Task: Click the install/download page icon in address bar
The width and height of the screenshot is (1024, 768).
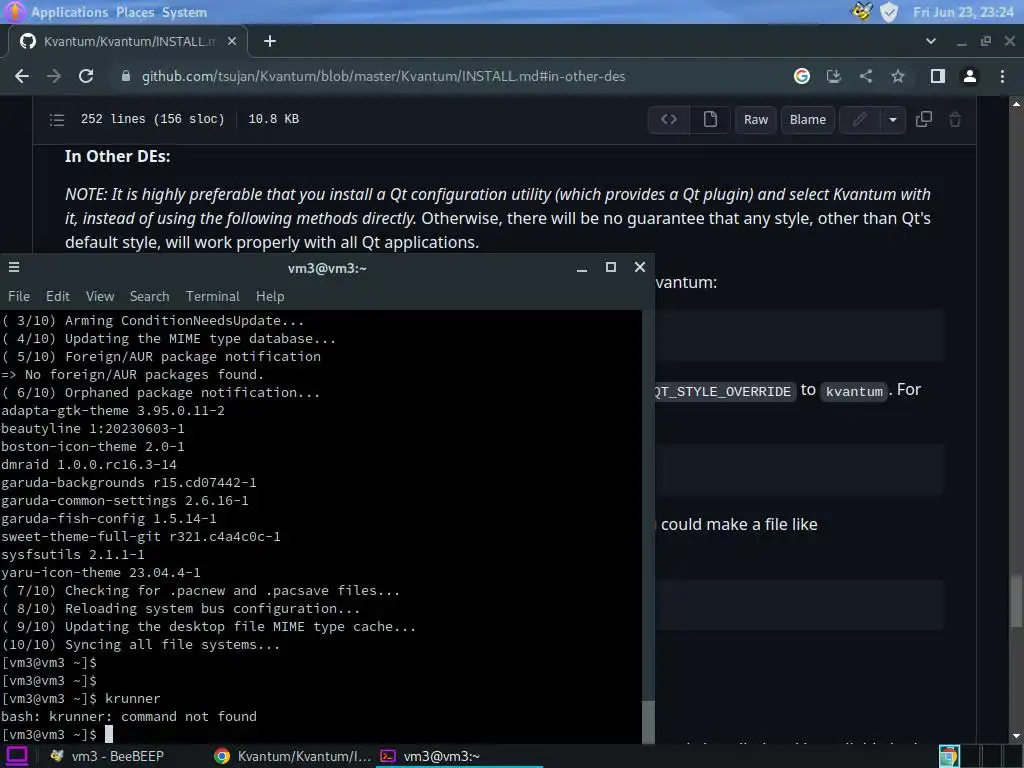Action: [833, 76]
